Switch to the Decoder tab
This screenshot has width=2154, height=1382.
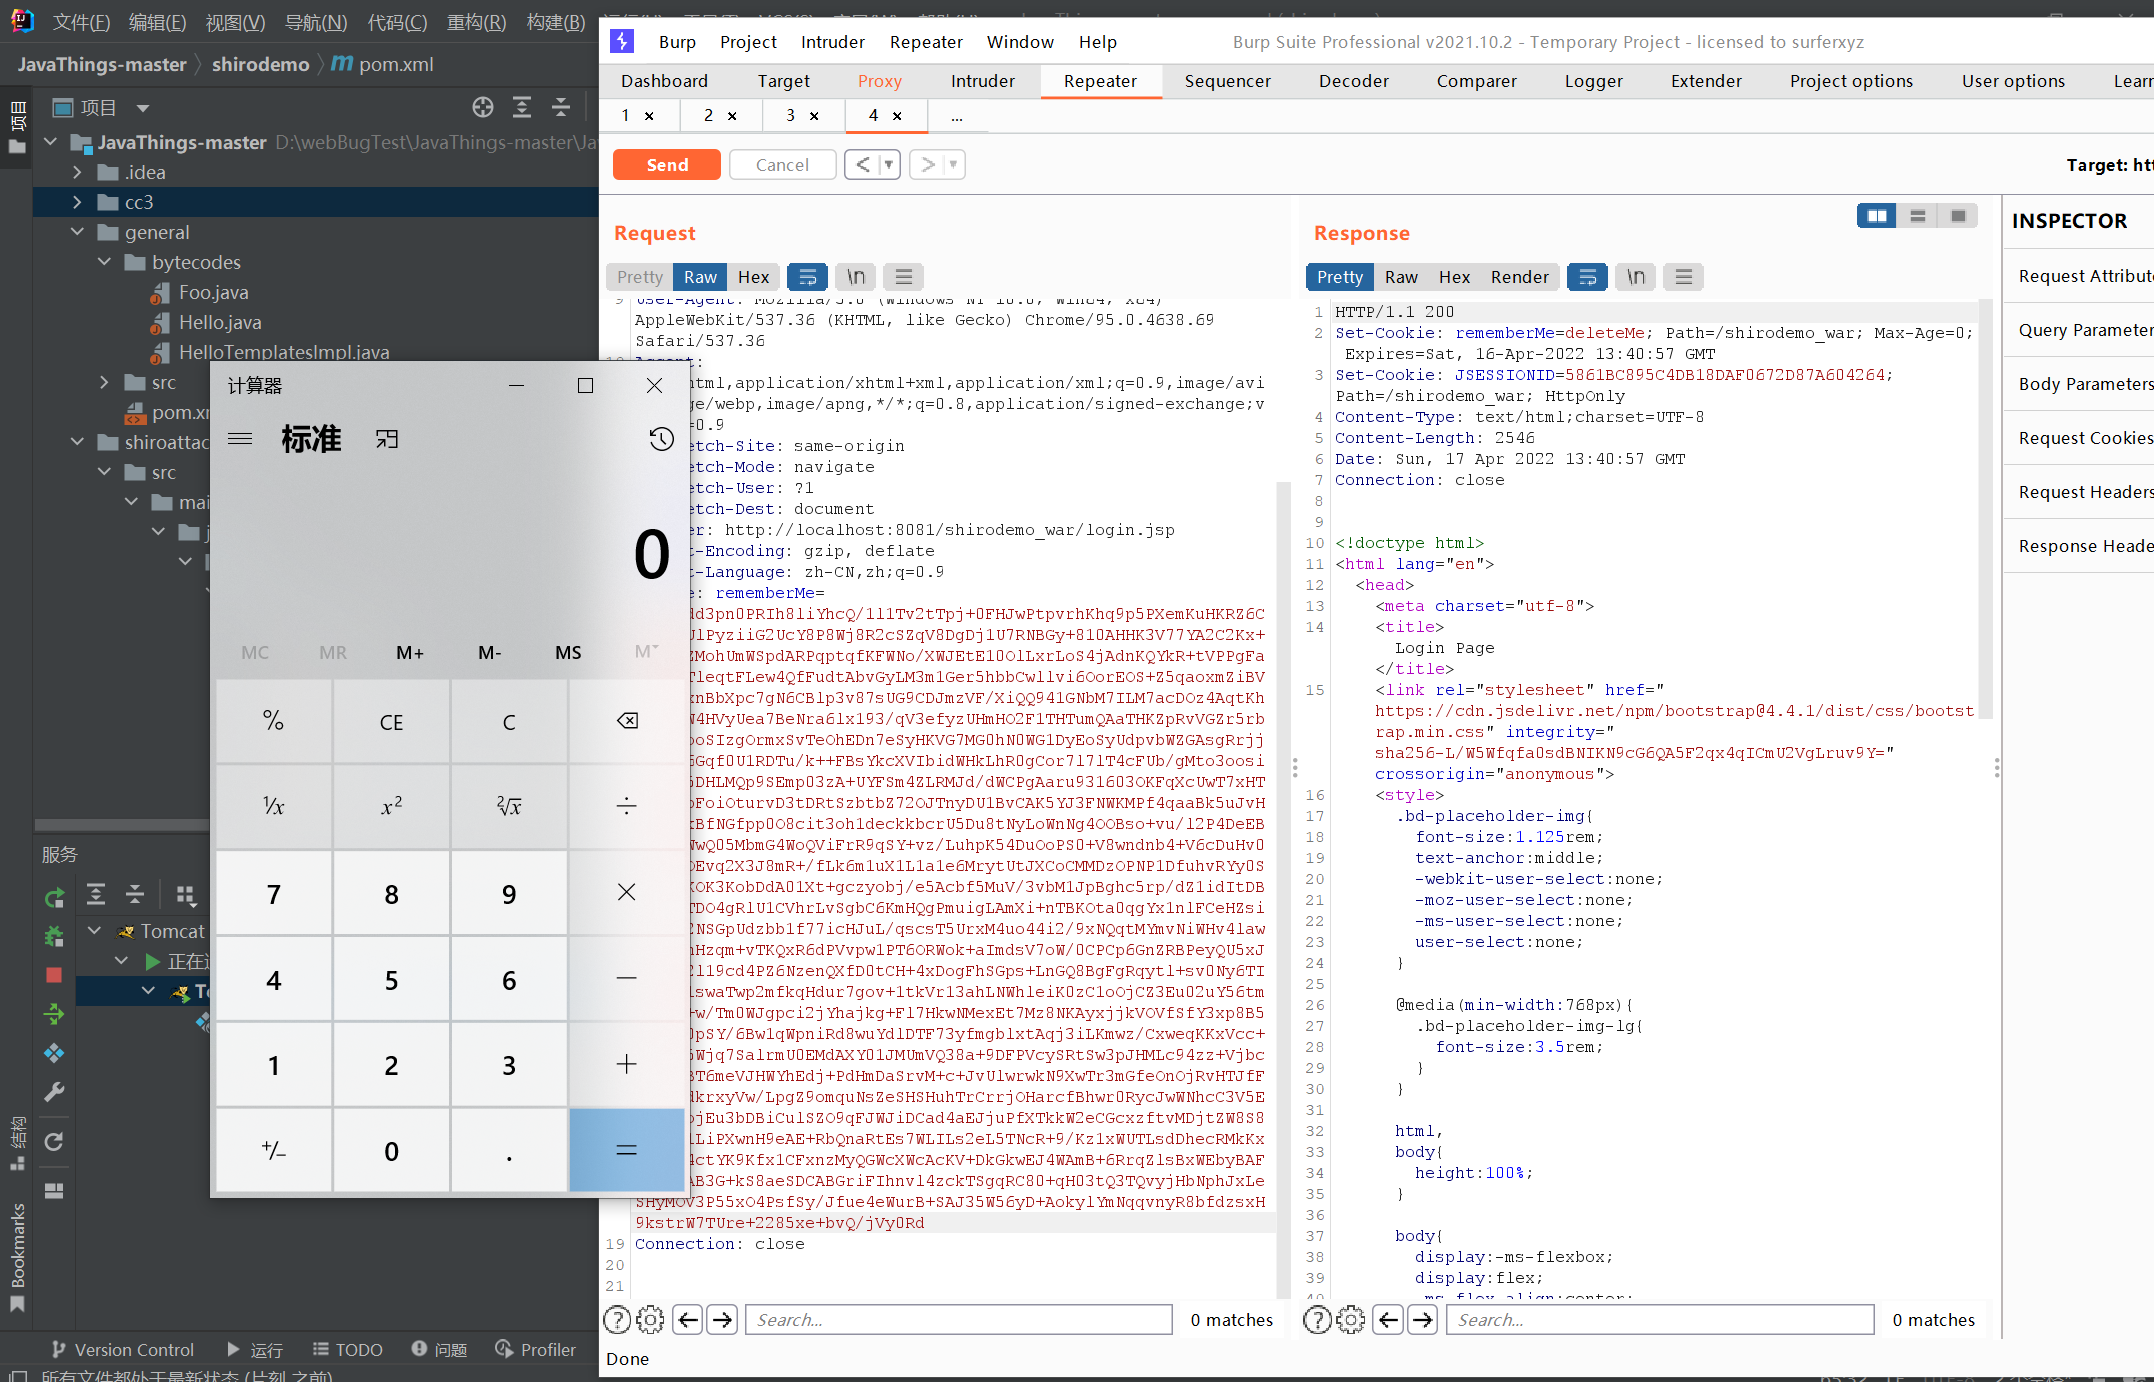[1353, 81]
